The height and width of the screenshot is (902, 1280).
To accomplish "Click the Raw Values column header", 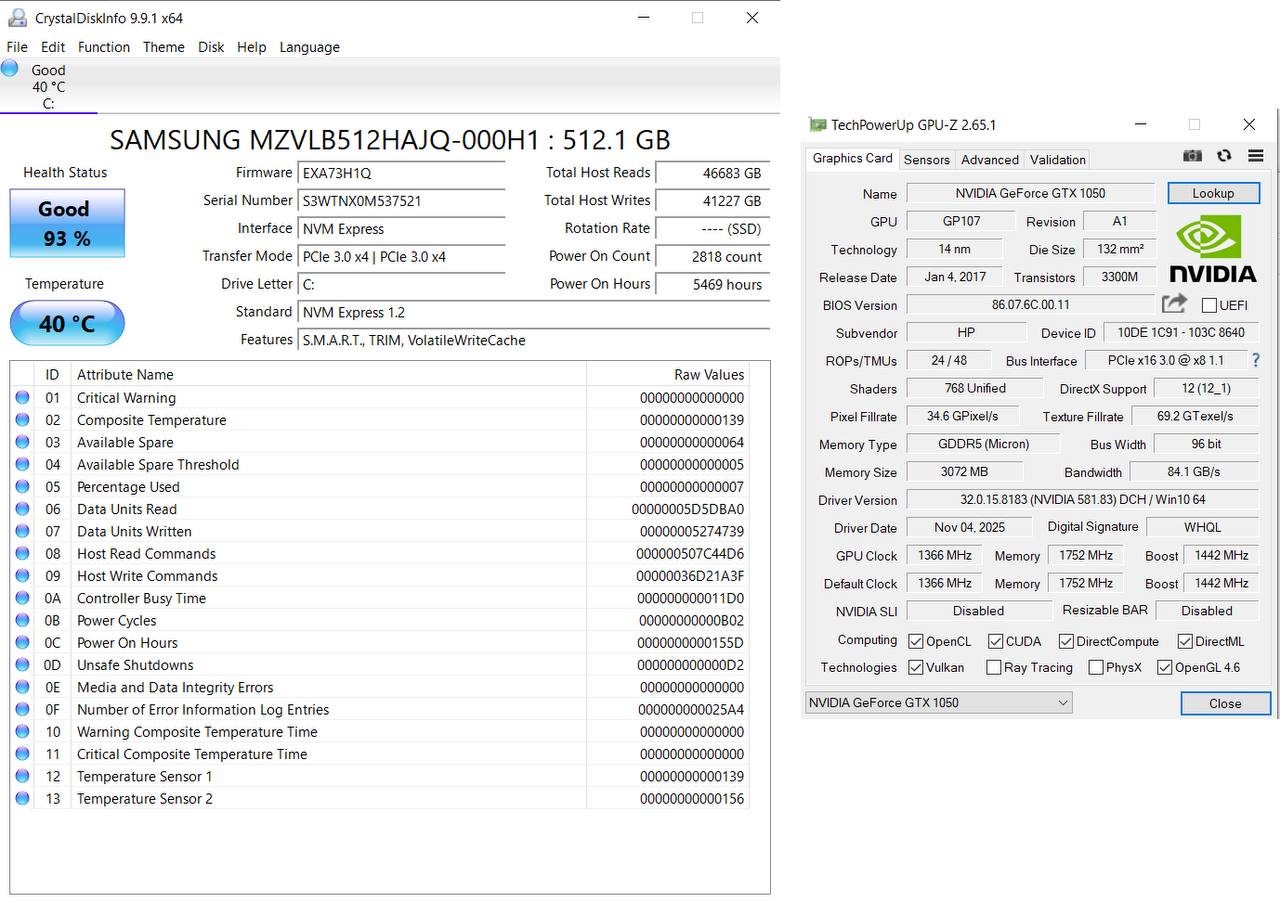I will click(667, 375).
